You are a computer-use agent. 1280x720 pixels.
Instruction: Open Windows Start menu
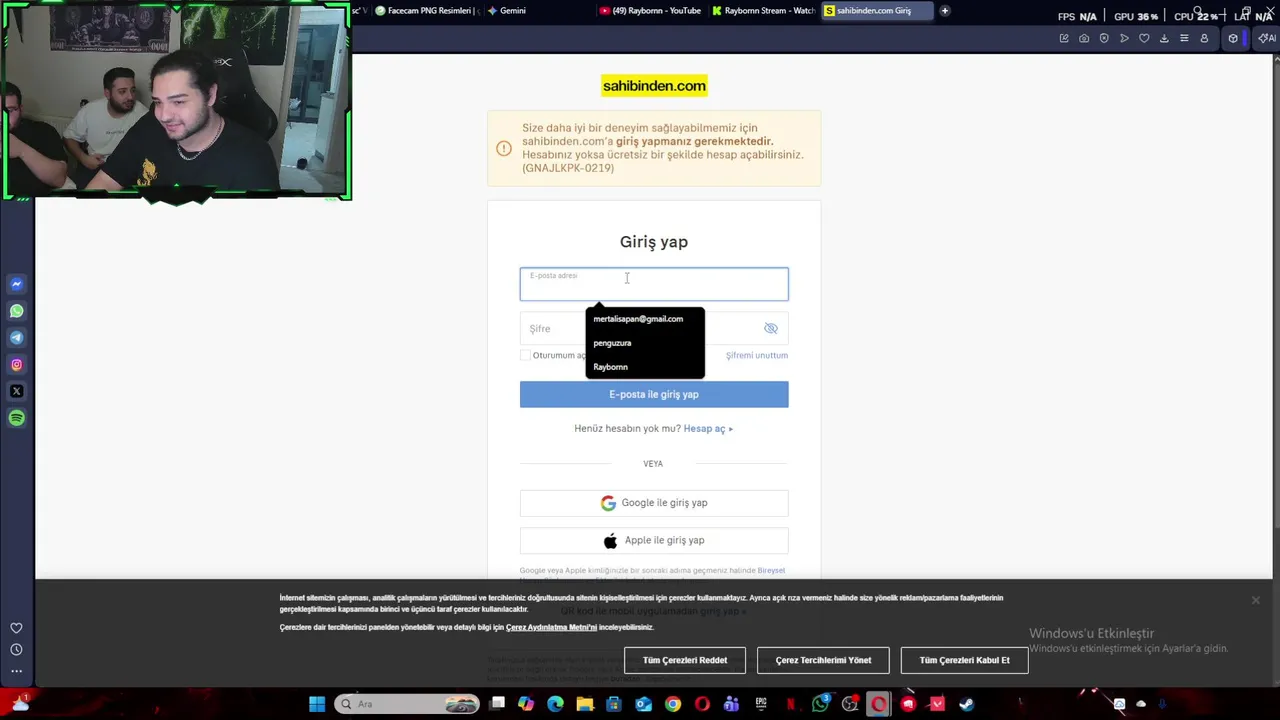click(317, 704)
